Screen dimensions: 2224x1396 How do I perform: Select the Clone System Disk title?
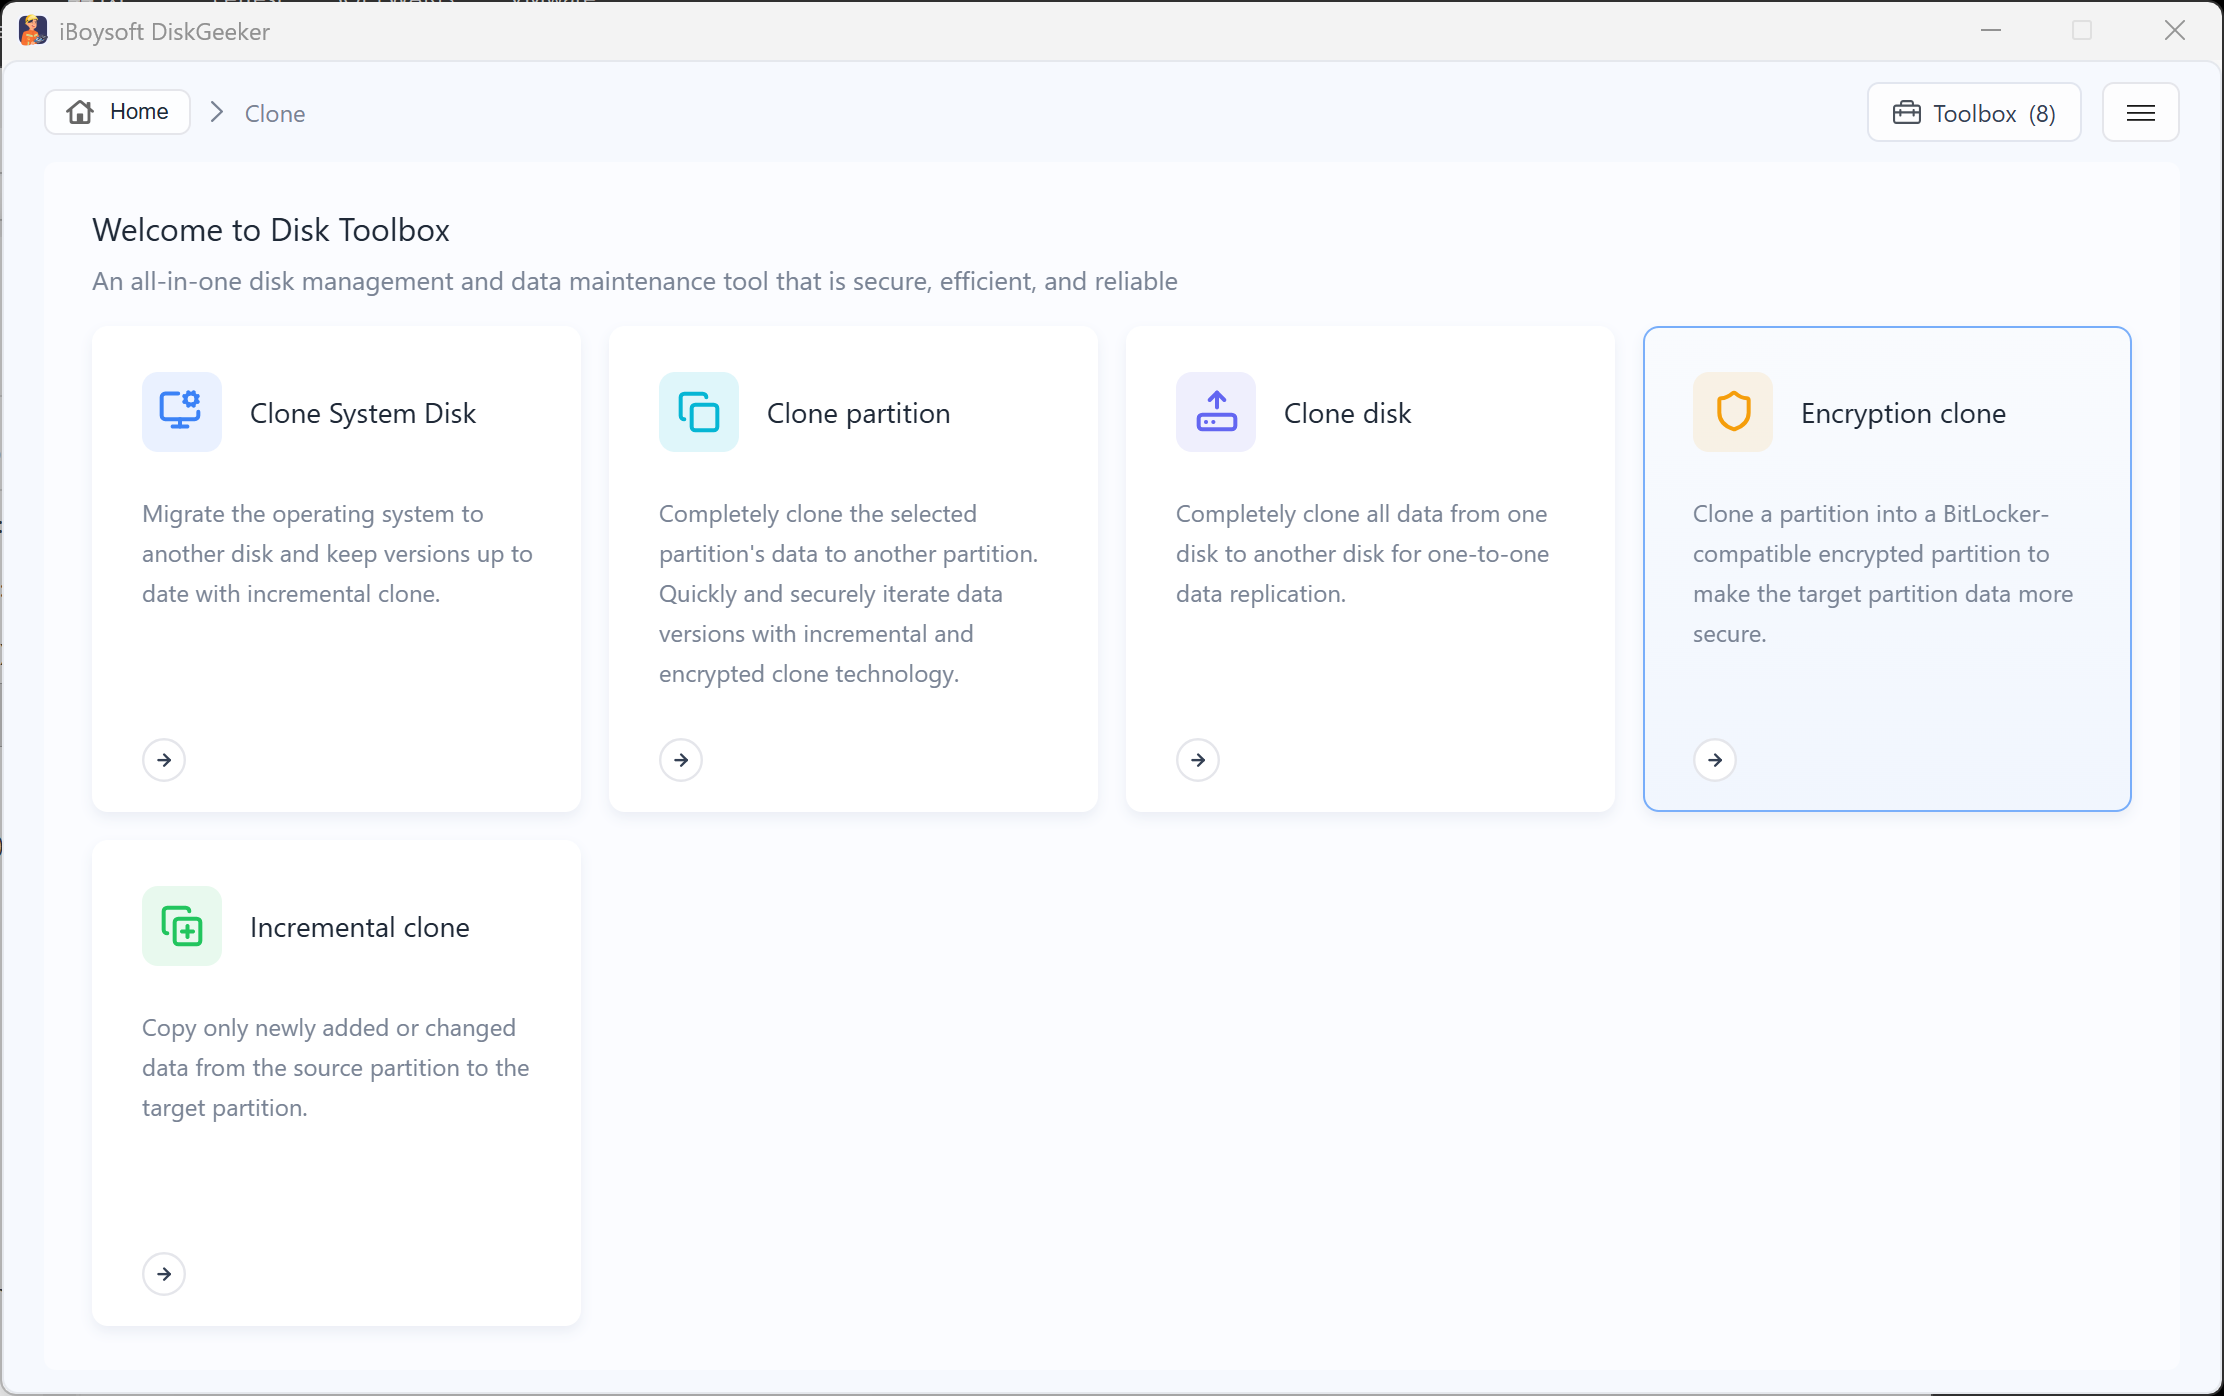[x=363, y=413]
